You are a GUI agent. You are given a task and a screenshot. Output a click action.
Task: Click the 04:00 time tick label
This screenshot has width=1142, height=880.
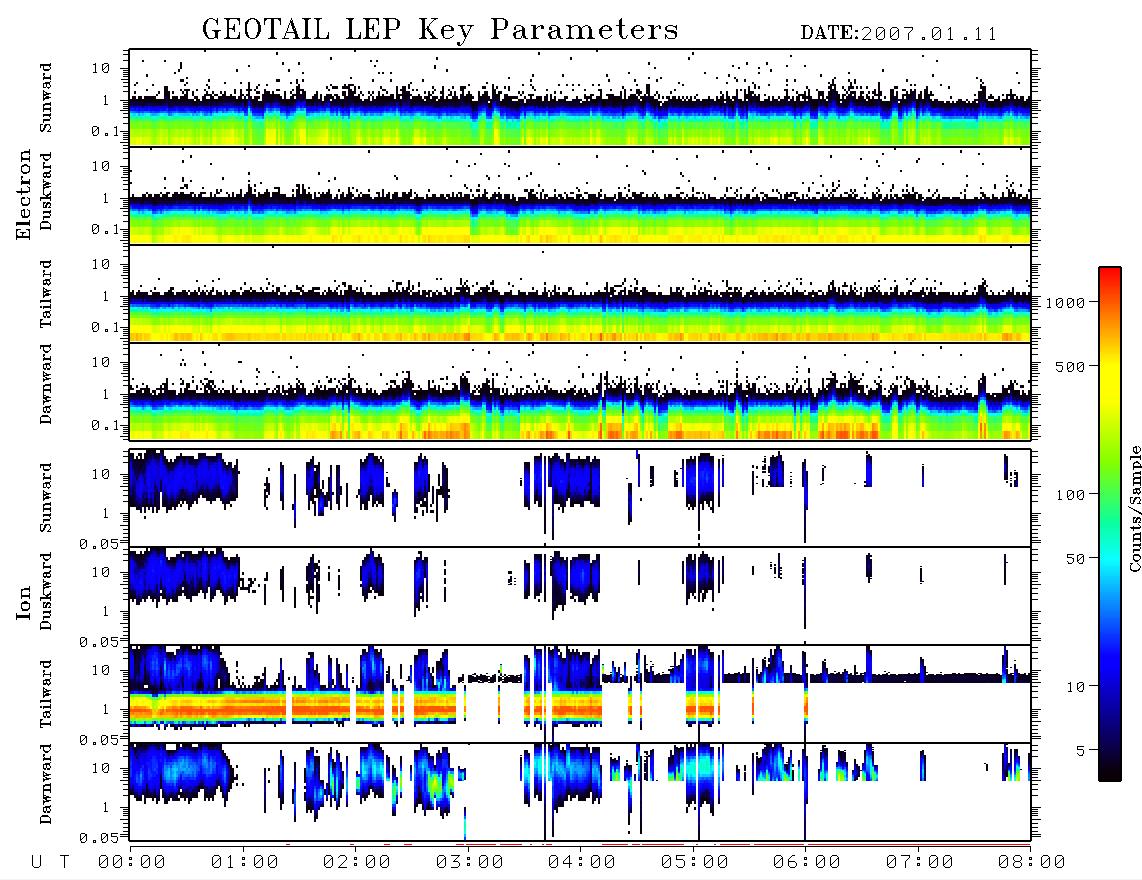tap(582, 863)
